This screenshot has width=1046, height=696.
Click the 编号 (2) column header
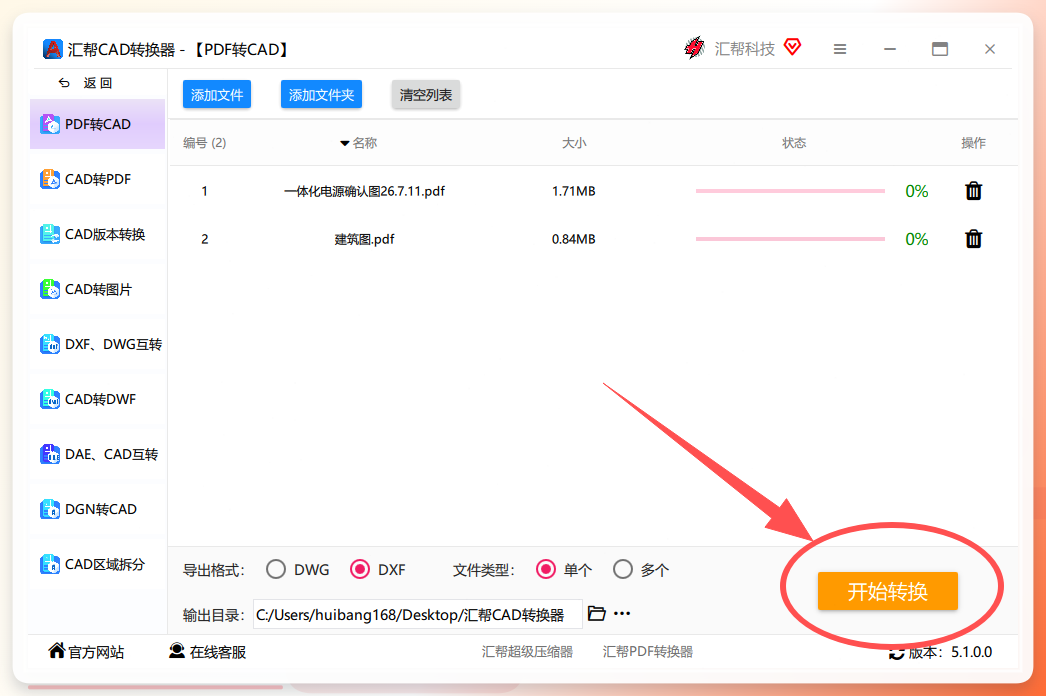pos(205,143)
